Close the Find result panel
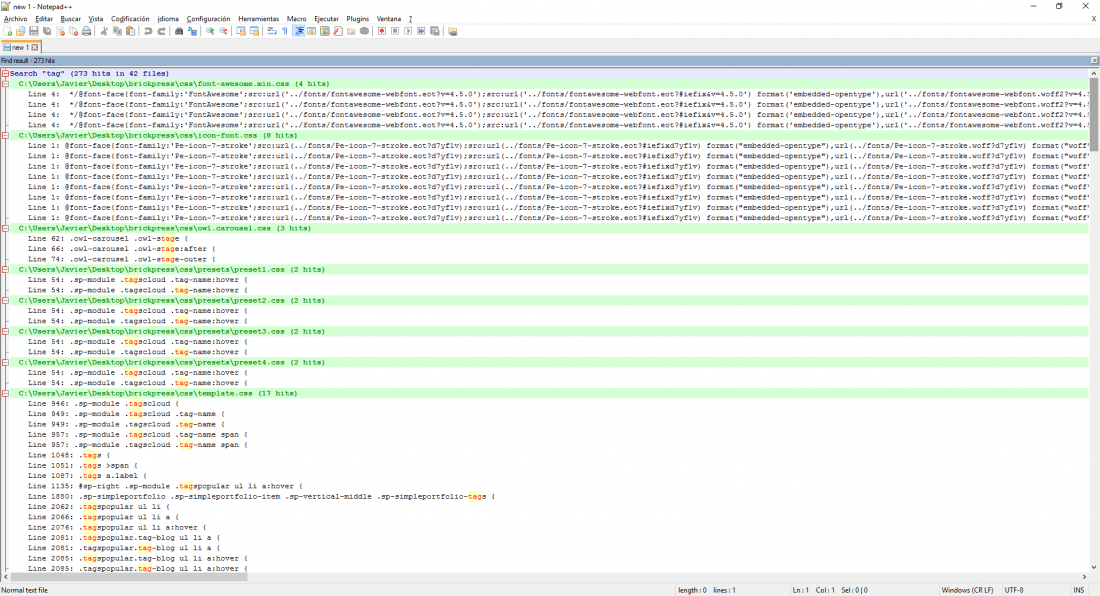Screen dimensions: 1100x596 click(1094, 61)
